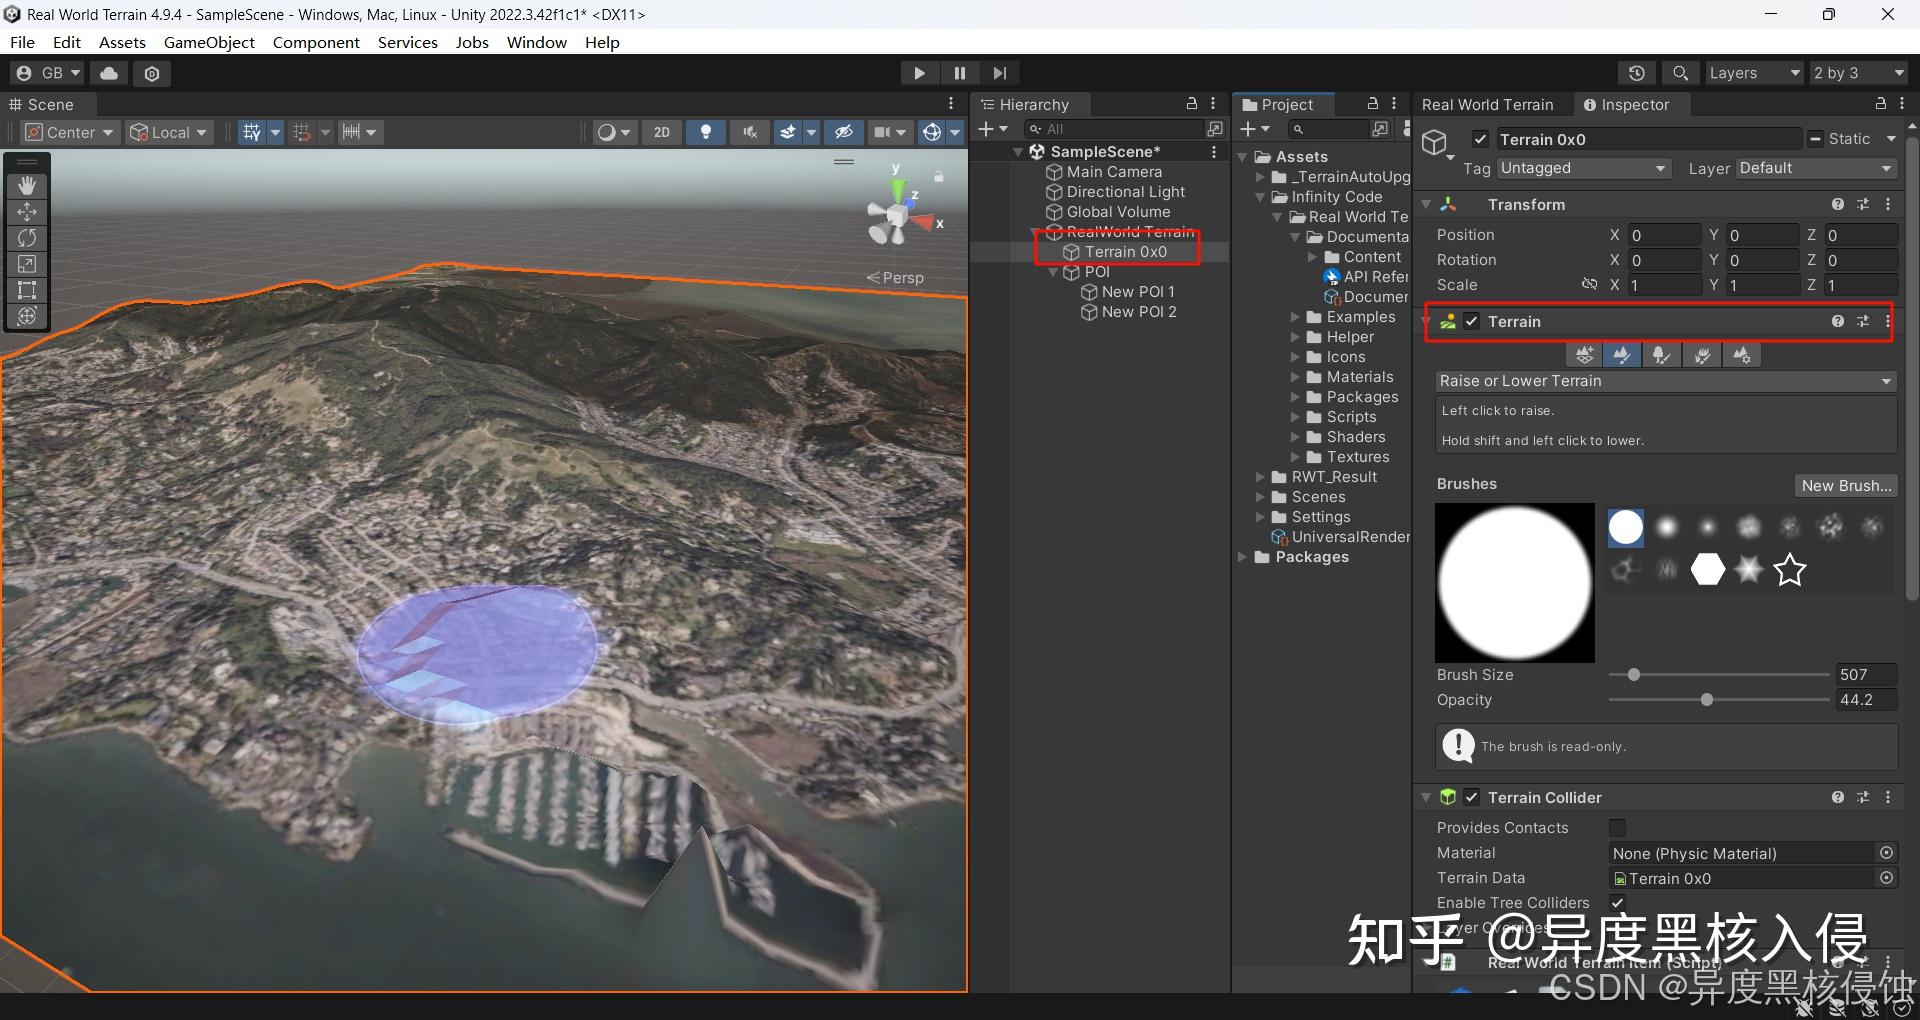Toggle Enable Tree Colliders checkbox
Screen dimensions: 1920x1020
(x=1617, y=902)
